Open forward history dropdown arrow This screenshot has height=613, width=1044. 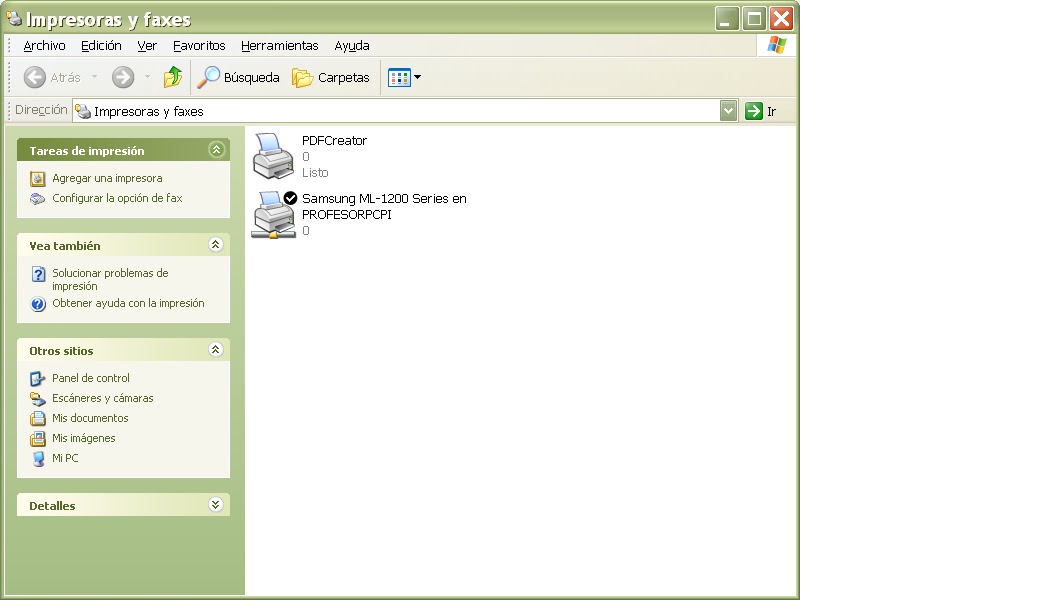pyautogui.click(x=147, y=77)
